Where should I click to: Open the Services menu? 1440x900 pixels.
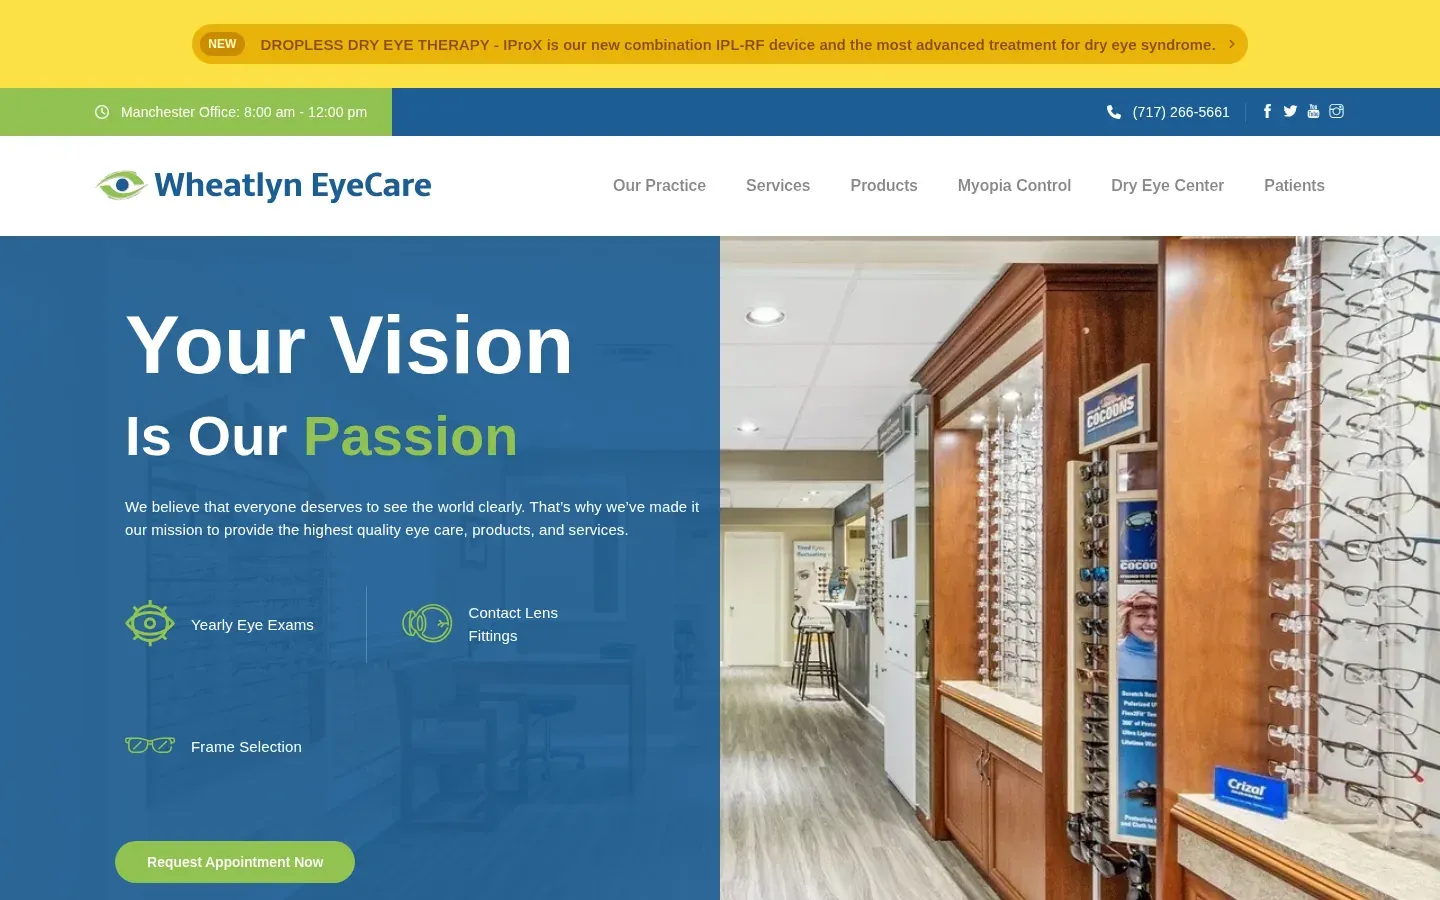pyautogui.click(x=778, y=185)
